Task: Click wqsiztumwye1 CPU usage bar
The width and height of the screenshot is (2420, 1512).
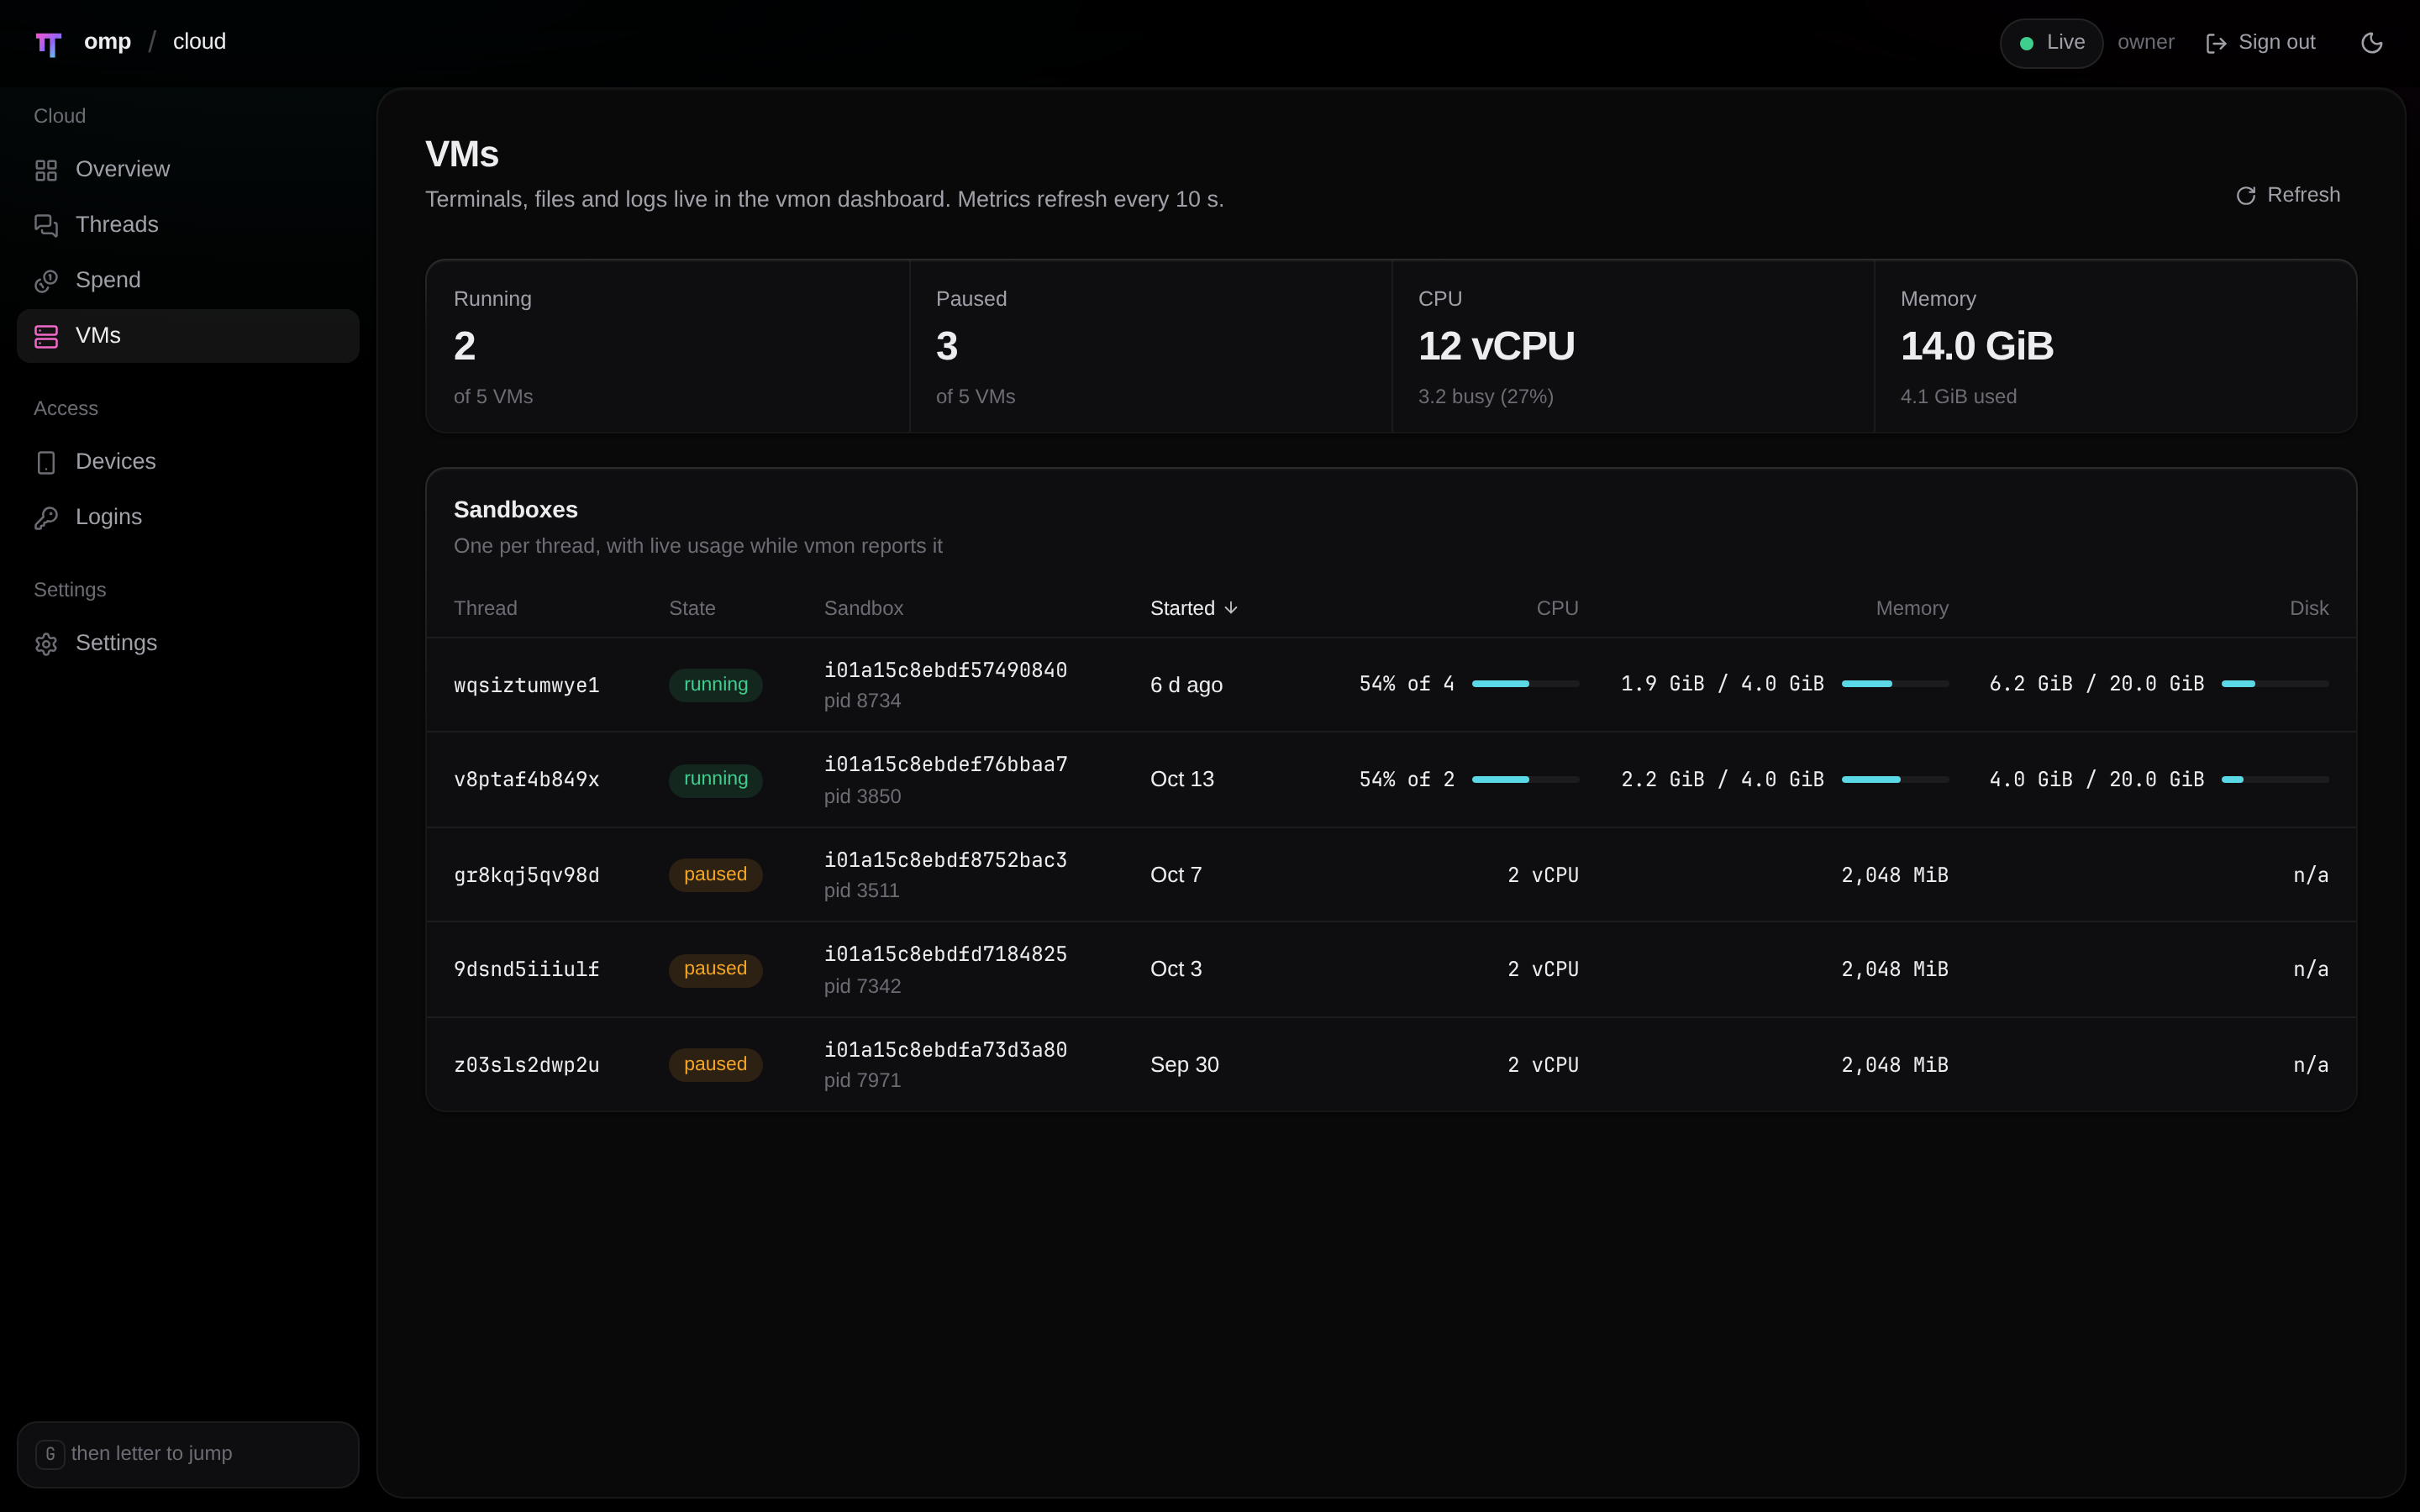Action: pyautogui.click(x=1525, y=684)
